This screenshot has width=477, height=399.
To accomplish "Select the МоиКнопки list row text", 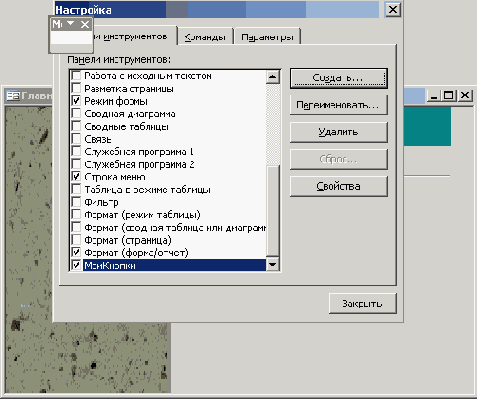I will click(x=110, y=265).
